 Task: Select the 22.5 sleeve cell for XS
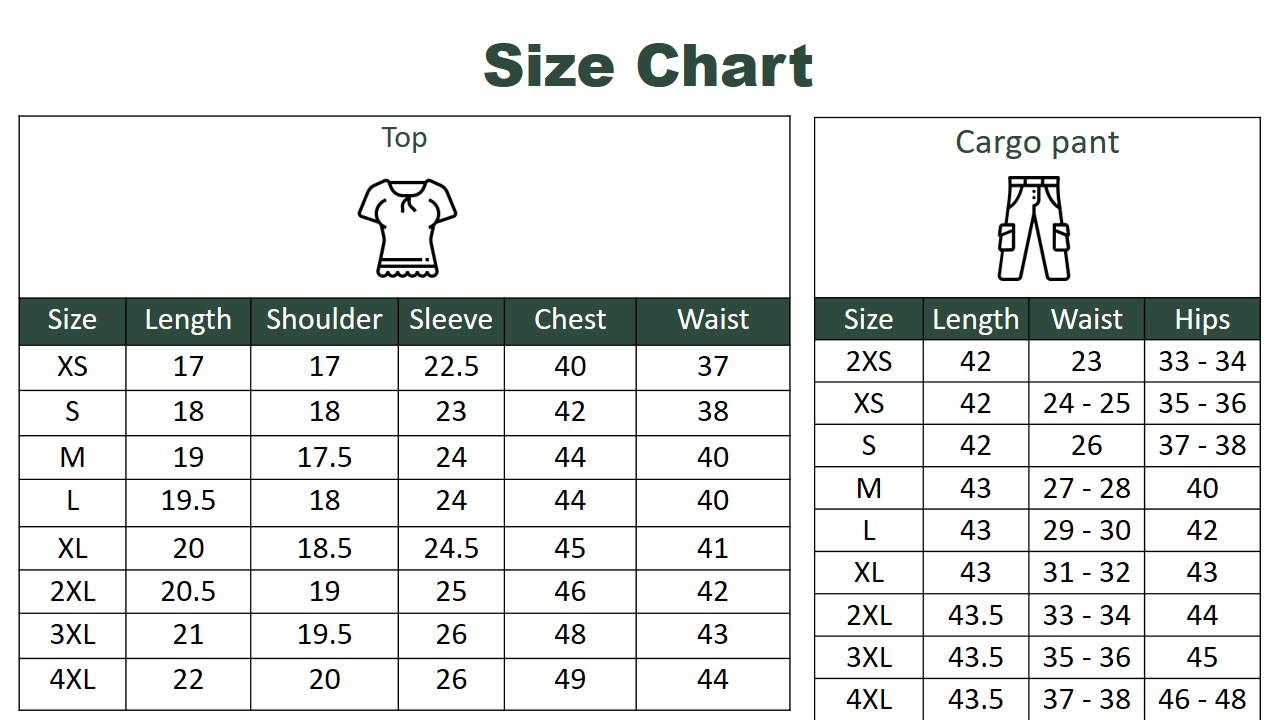pyautogui.click(x=451, y=367)
